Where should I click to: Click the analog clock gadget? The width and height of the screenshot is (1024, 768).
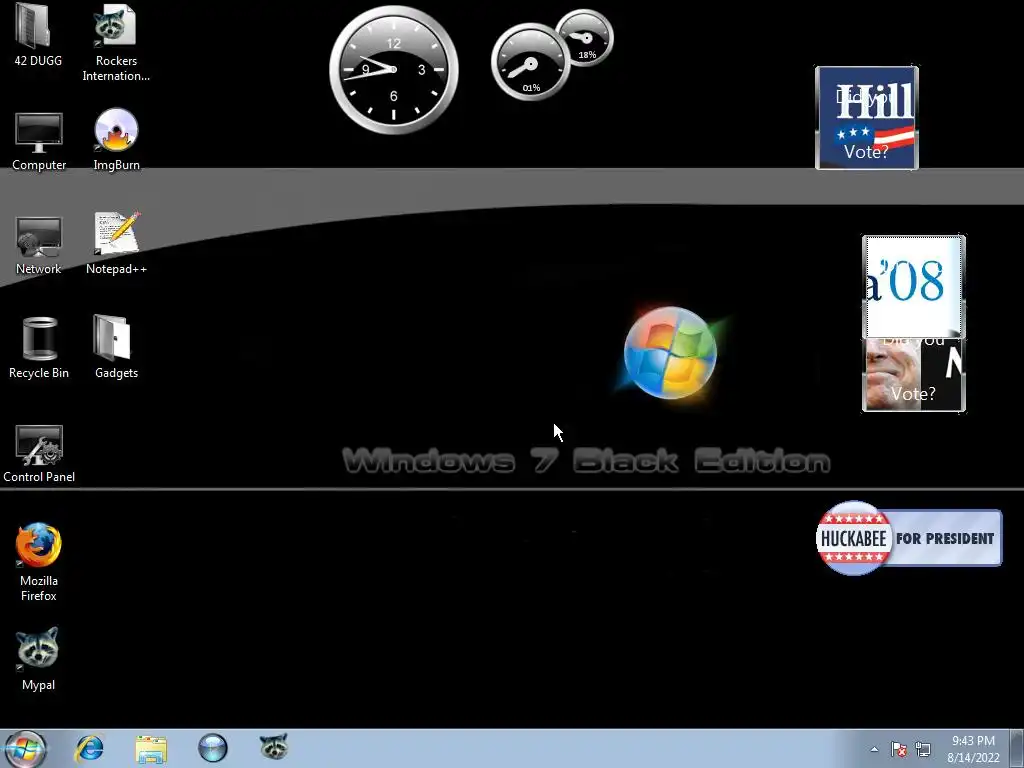(394, 70)
